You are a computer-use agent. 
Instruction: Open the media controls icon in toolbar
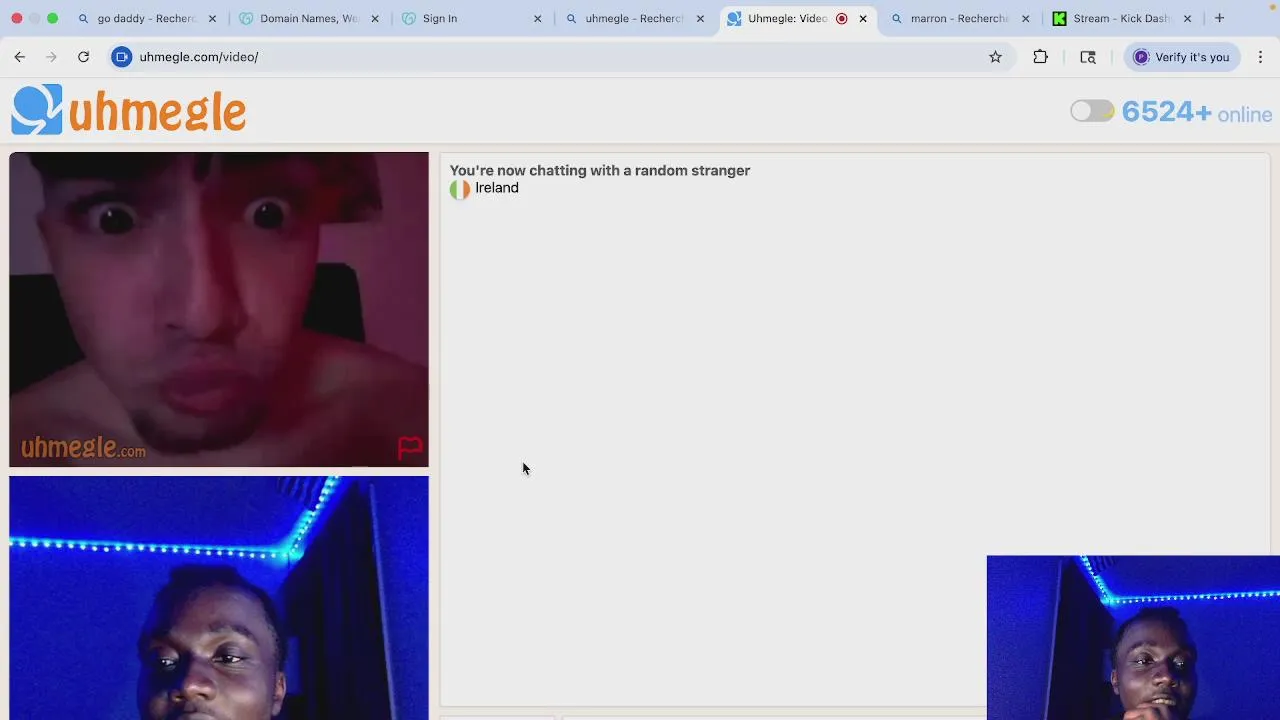(1088, 57)
